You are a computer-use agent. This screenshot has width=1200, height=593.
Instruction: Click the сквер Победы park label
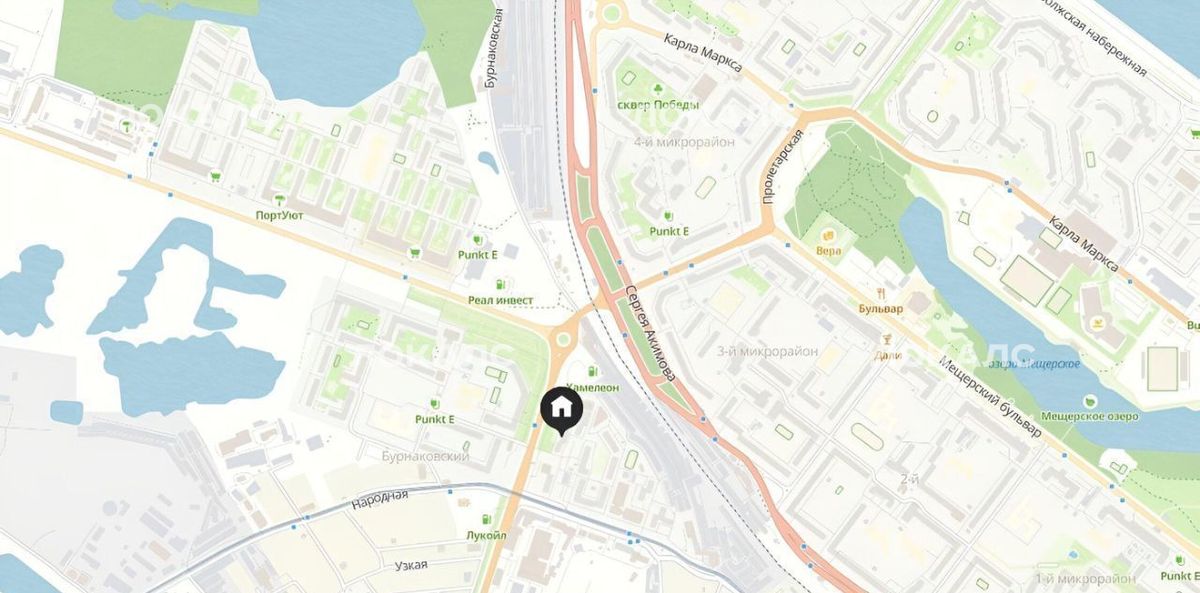[658, 105]
